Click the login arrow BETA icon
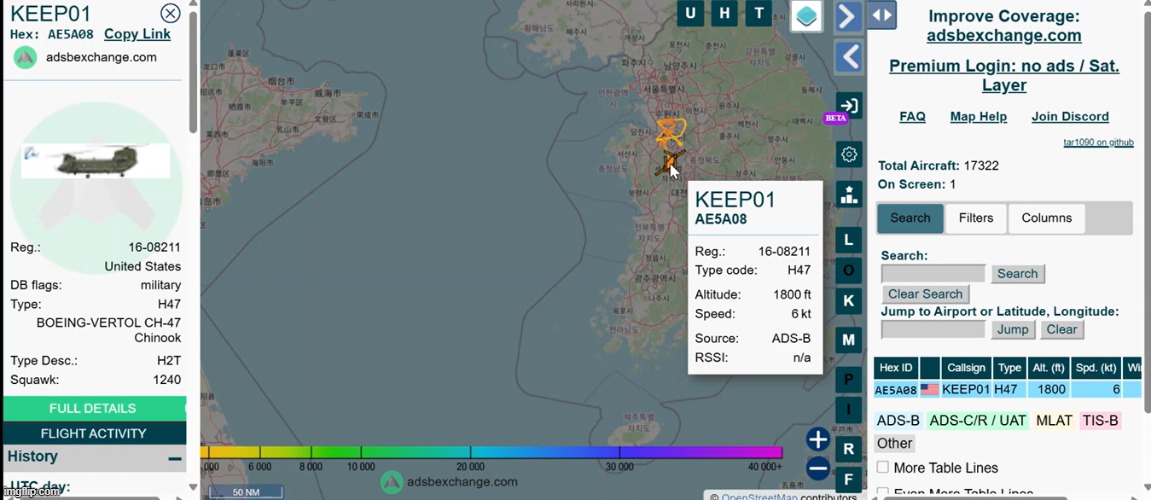Screen dimensions: 1151x500 click(x=849, y=106)
